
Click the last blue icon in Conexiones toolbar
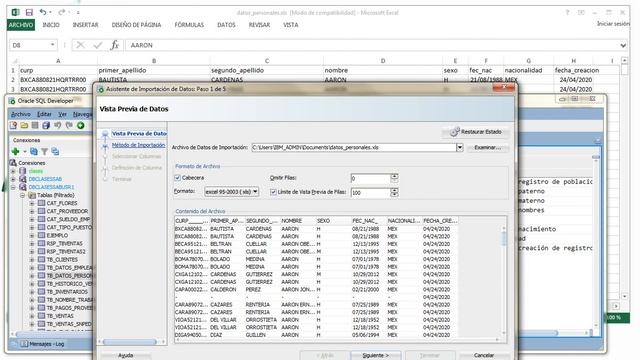click(55, 151)
